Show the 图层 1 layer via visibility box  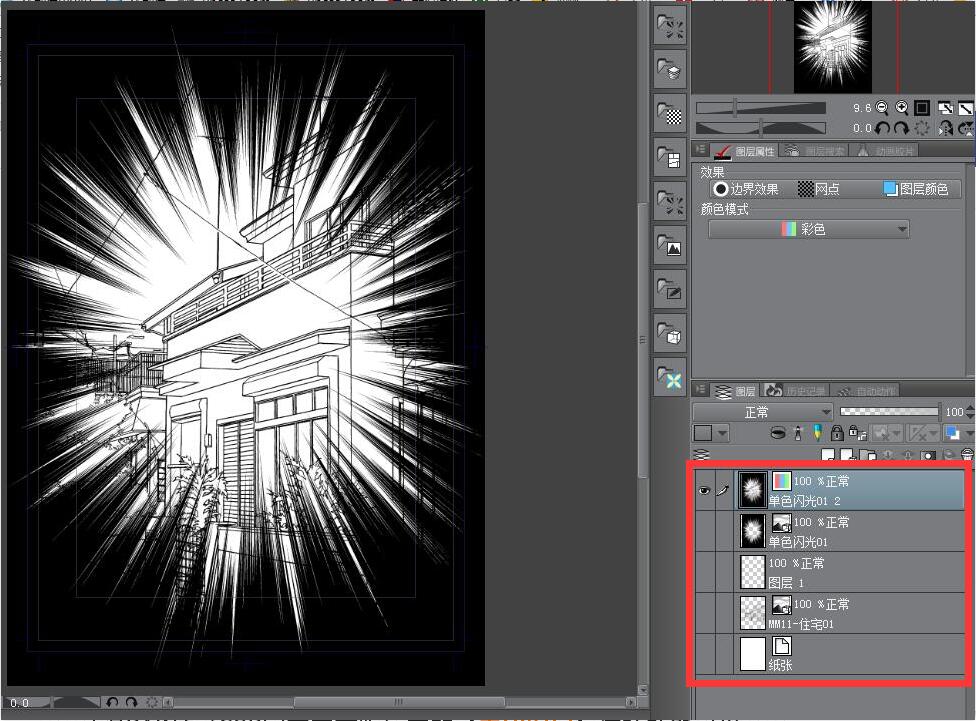[703, 572]
